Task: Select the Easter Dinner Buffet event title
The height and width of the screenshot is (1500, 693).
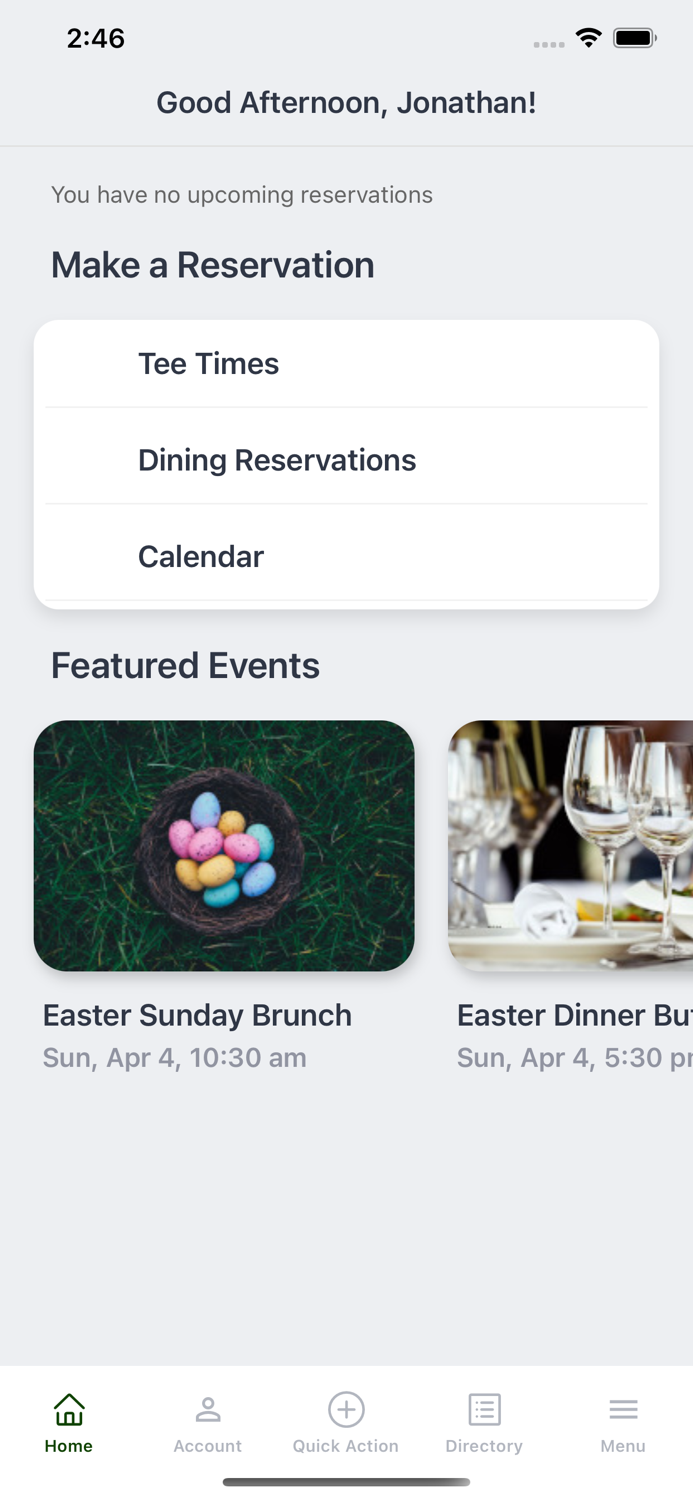Action: point(574,1015)
